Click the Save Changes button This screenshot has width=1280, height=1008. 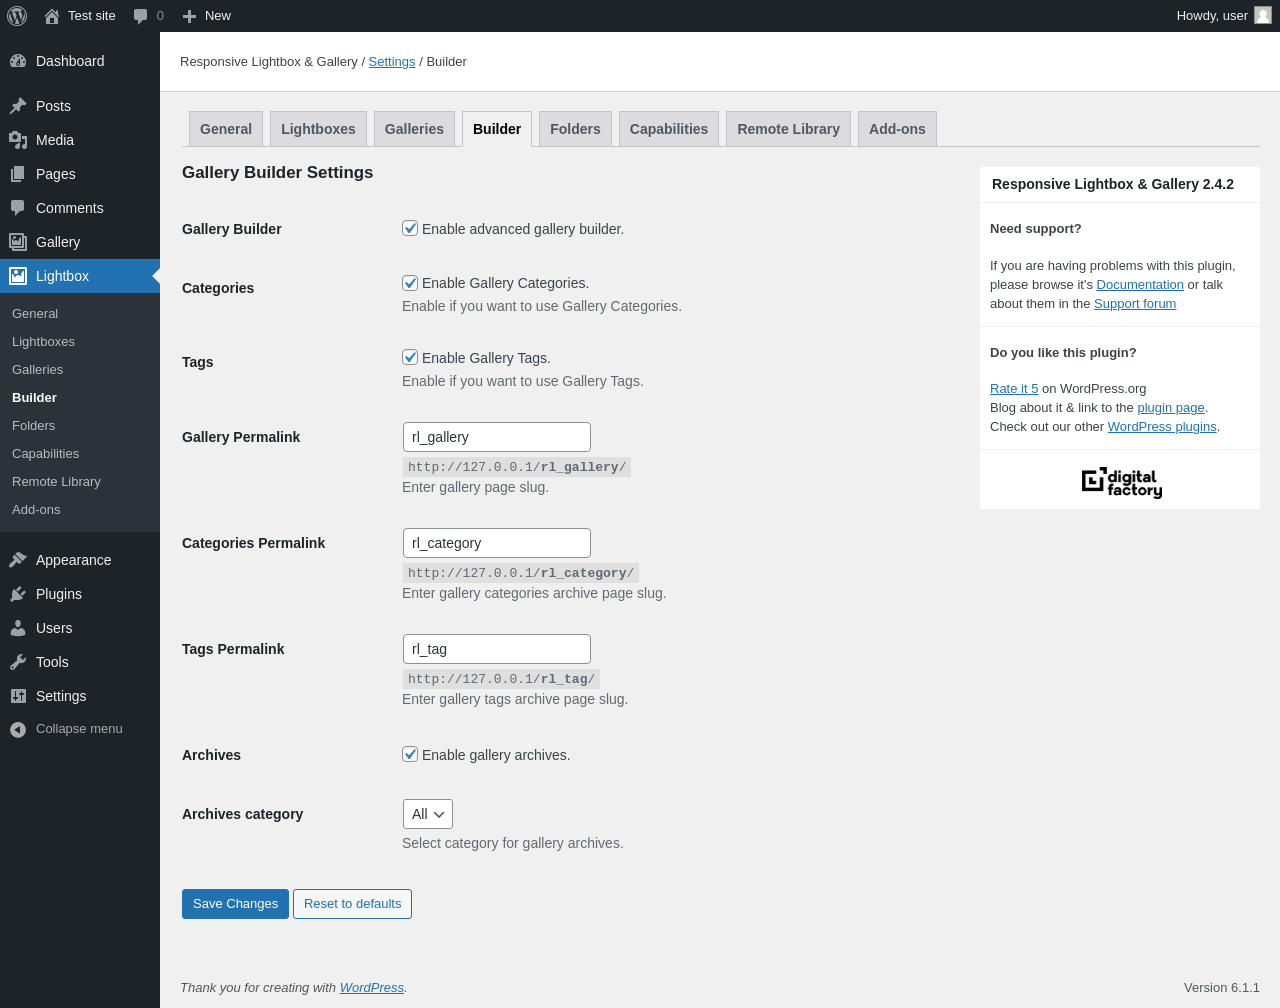(x=235, y=904)
